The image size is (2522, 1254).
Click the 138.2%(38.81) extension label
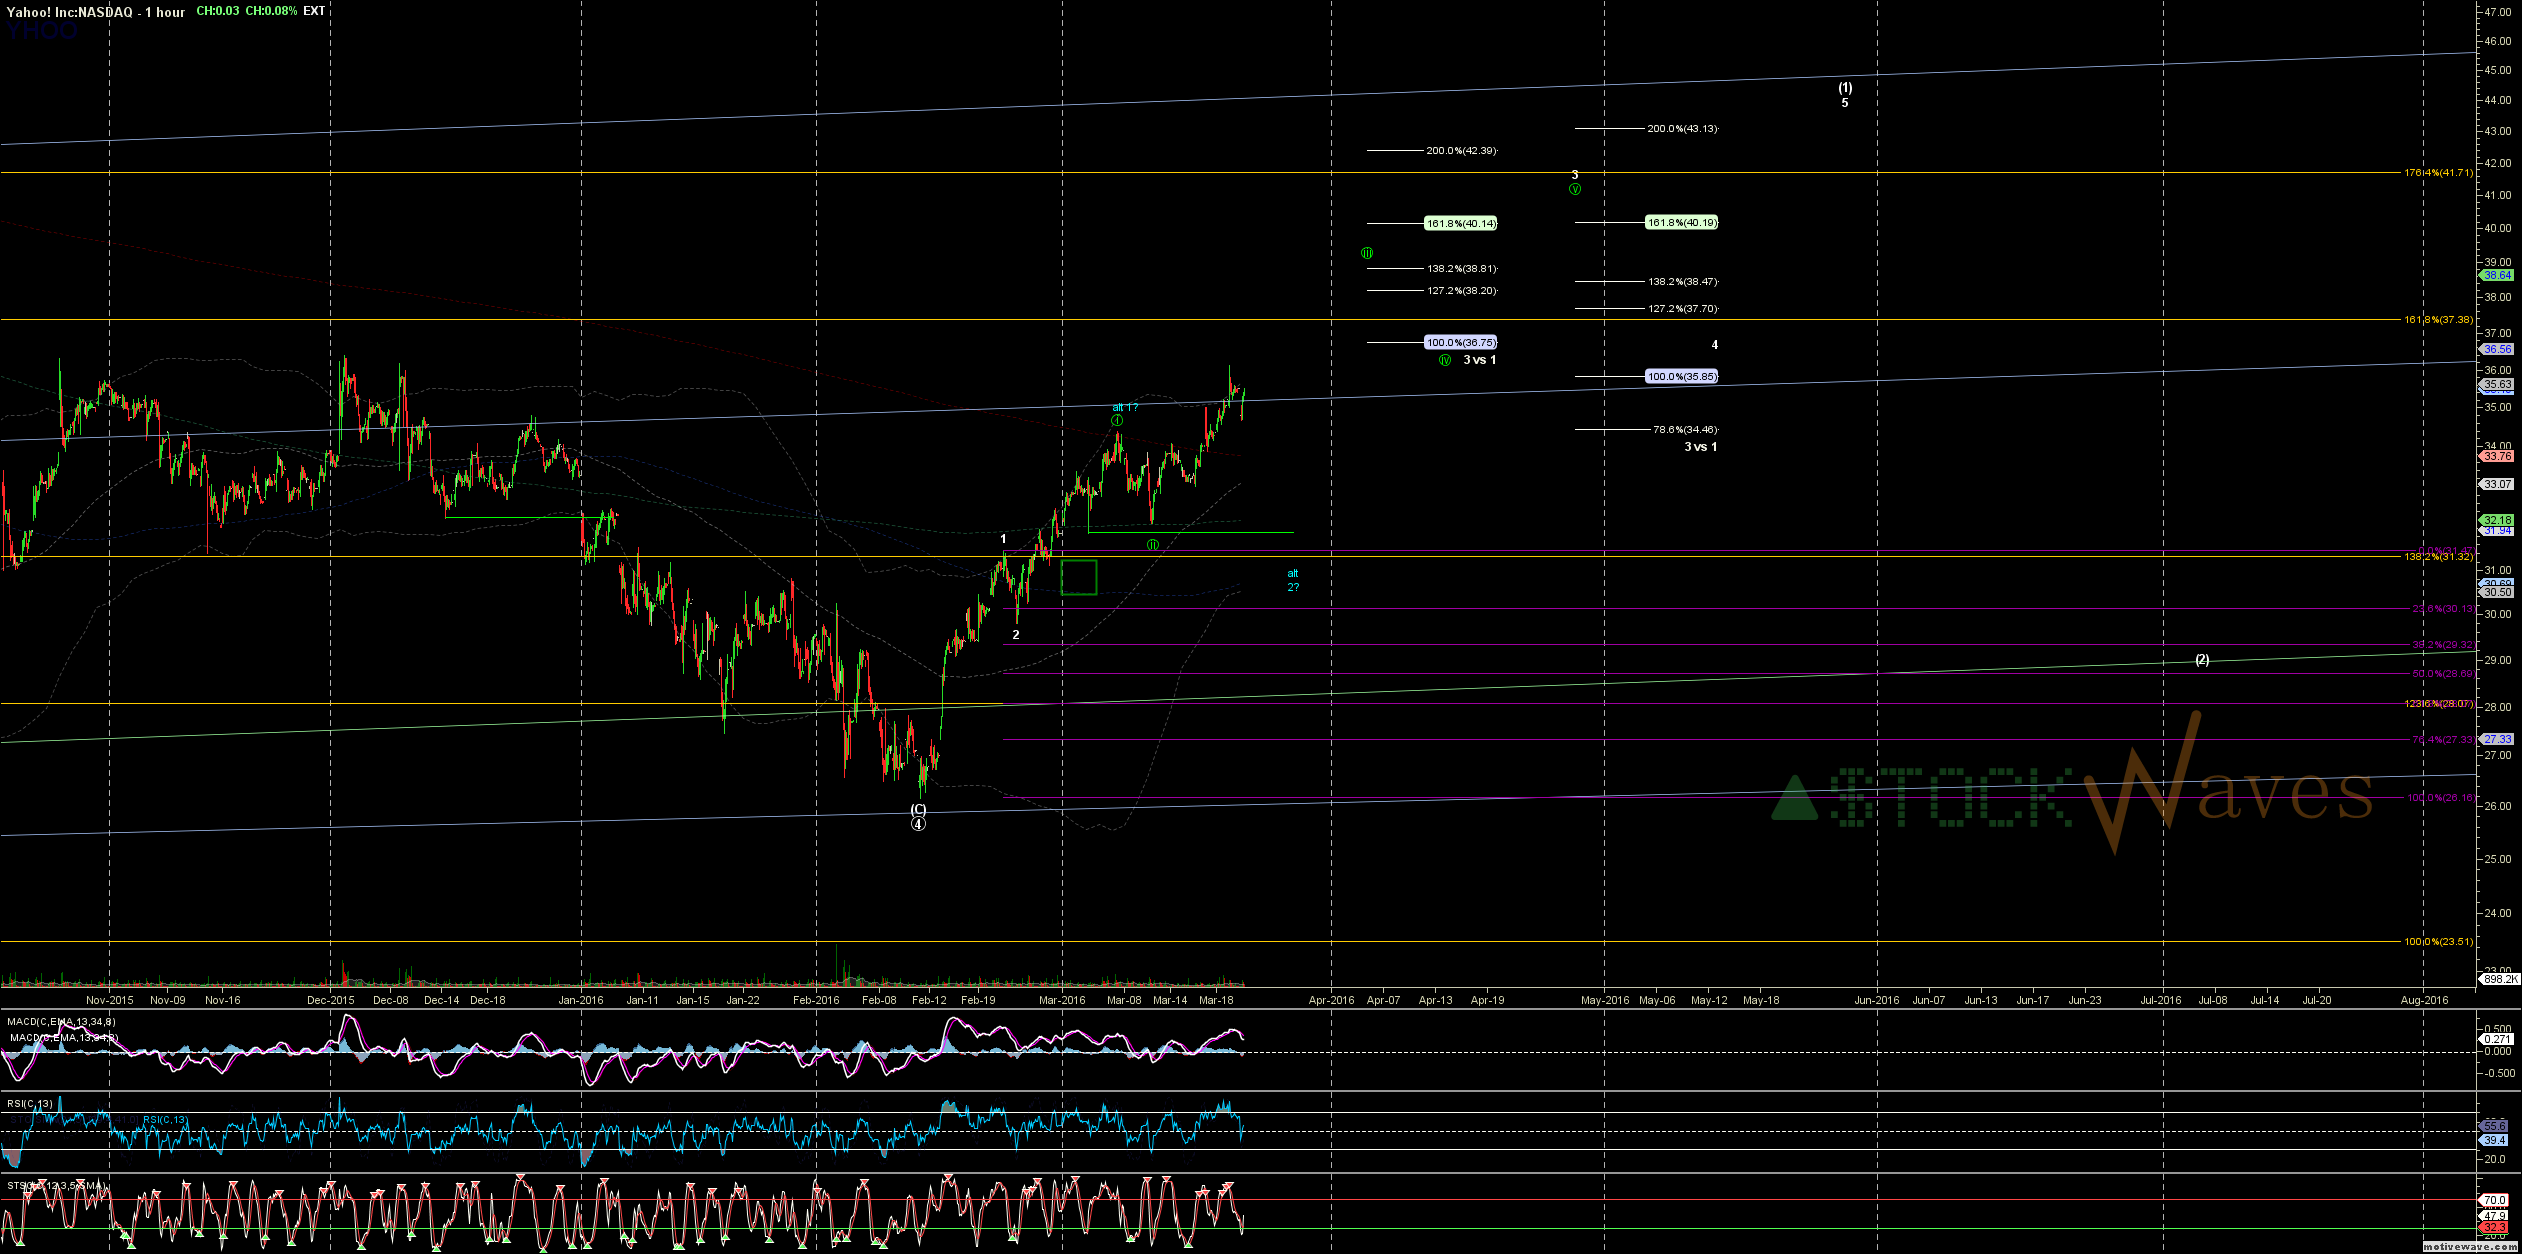point(1462,269)
